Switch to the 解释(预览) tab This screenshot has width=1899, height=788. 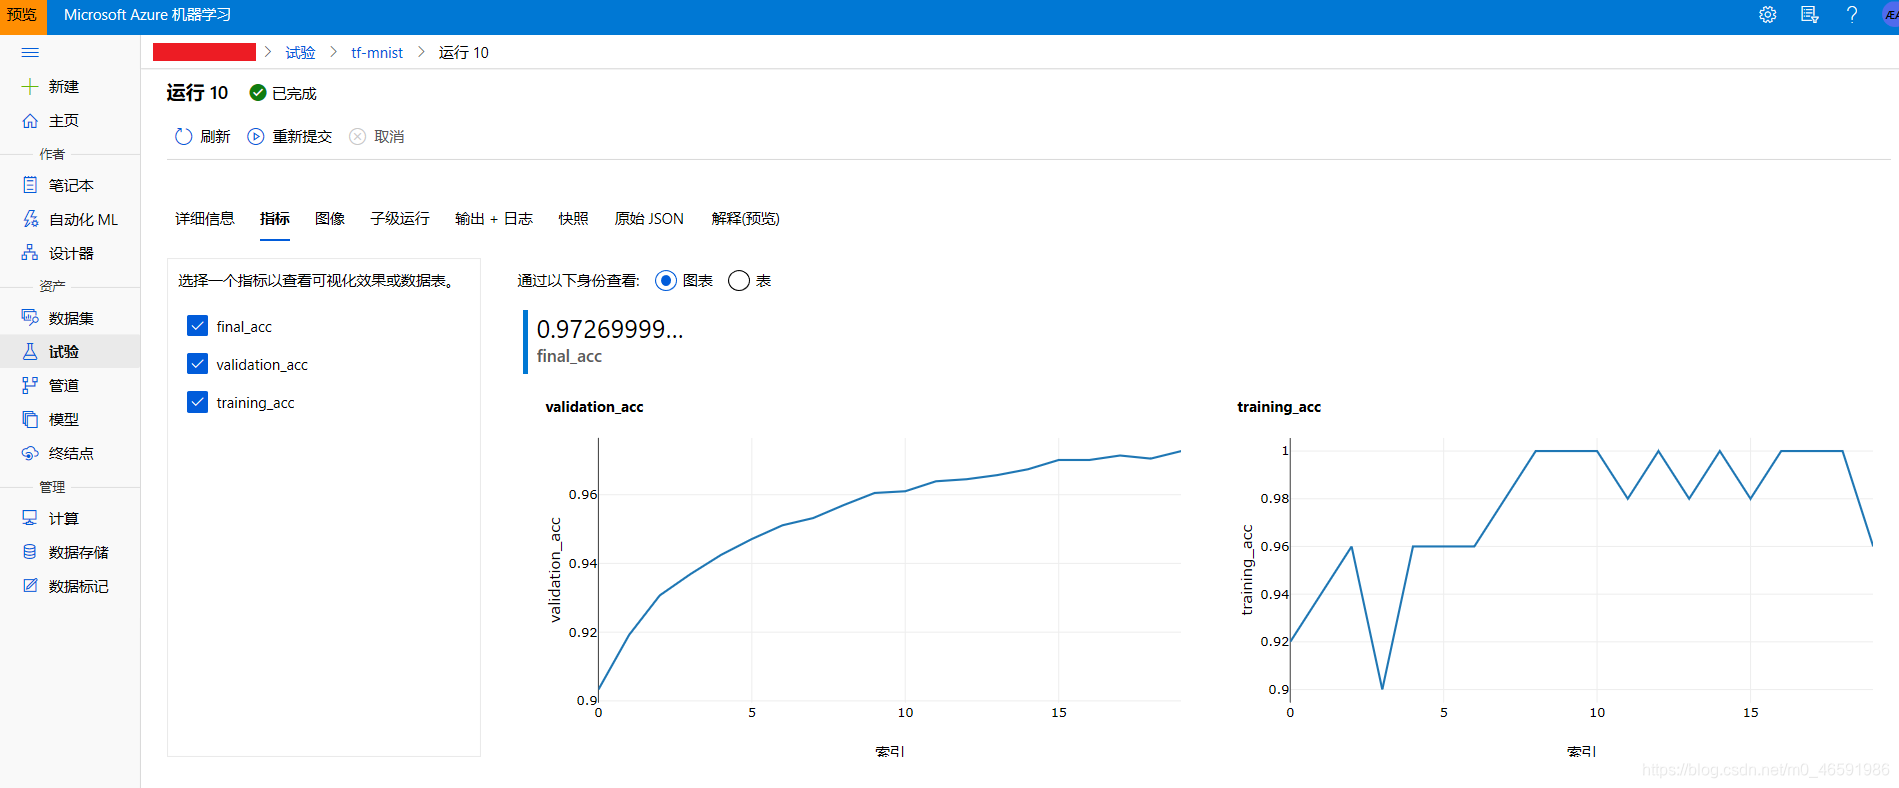click(x=746, y=218)
